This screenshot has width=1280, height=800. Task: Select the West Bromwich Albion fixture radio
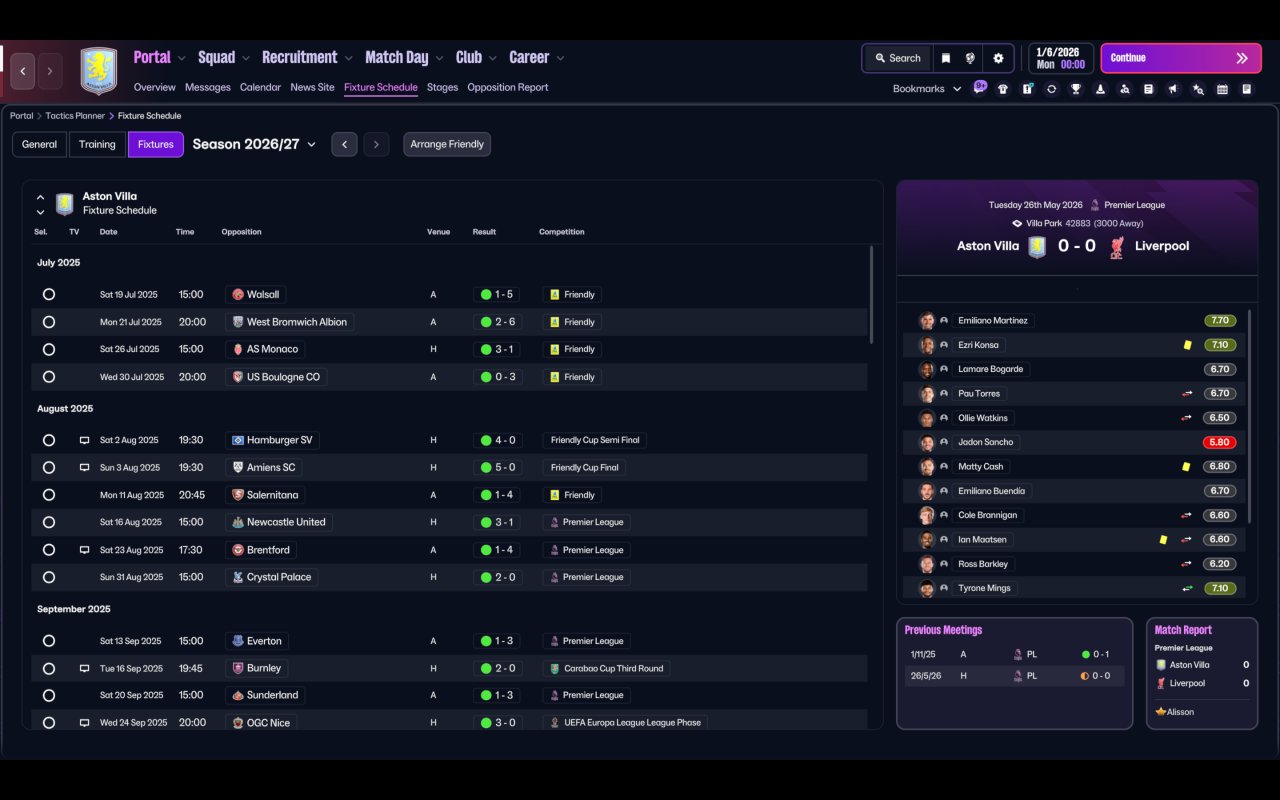[x=49, y=322]
